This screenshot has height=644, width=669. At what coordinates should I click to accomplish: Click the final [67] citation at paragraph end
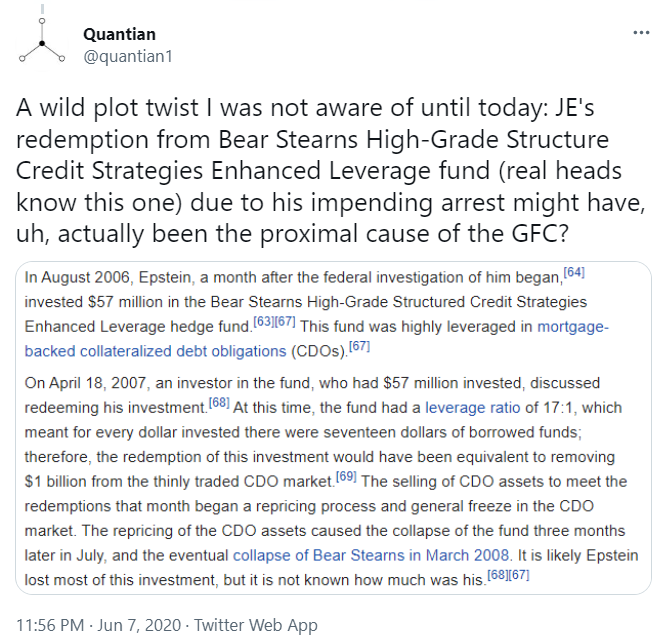[518, 574]
